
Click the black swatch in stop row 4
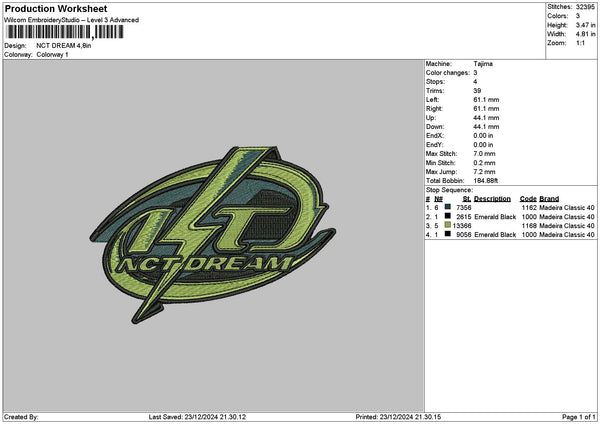[447, 234]
